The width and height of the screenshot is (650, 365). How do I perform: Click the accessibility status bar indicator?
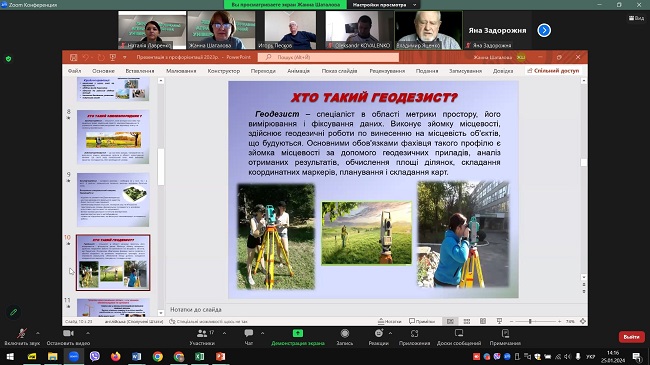coord(209,321)
